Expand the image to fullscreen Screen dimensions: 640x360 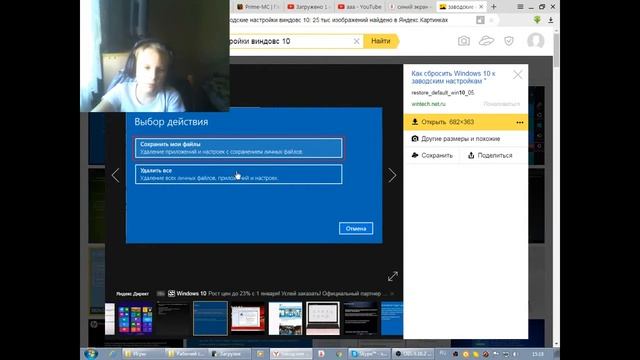[393, 276]
